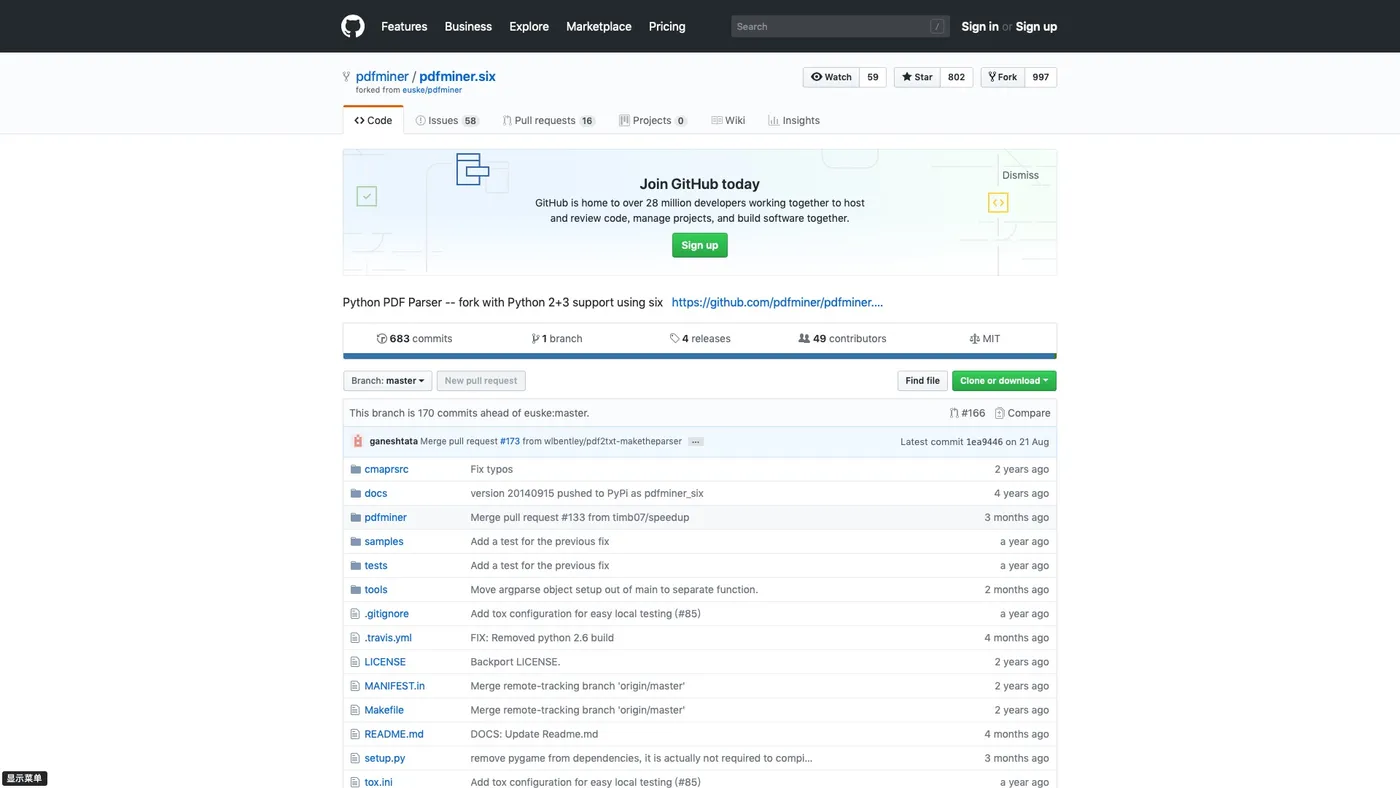Open the Clone or download dropdown
The image size is (1400, 788).
click(1004, 381)
